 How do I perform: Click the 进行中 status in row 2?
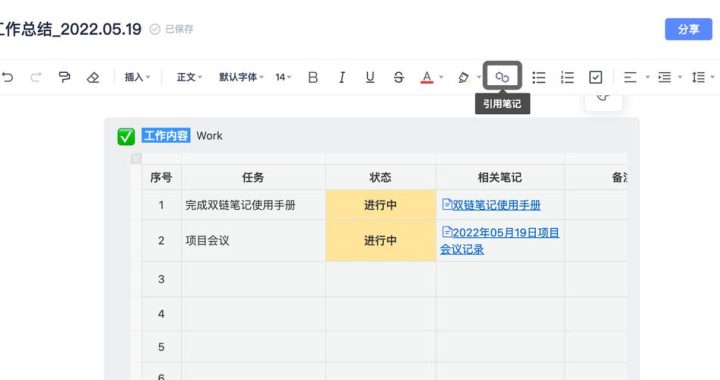click(x=380, y=240)
